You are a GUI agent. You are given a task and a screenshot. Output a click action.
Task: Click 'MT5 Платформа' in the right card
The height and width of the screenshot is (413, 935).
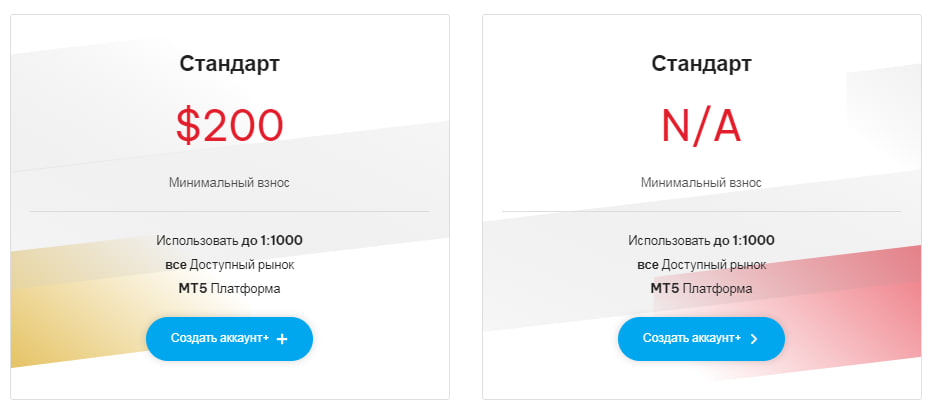[701, 289]
